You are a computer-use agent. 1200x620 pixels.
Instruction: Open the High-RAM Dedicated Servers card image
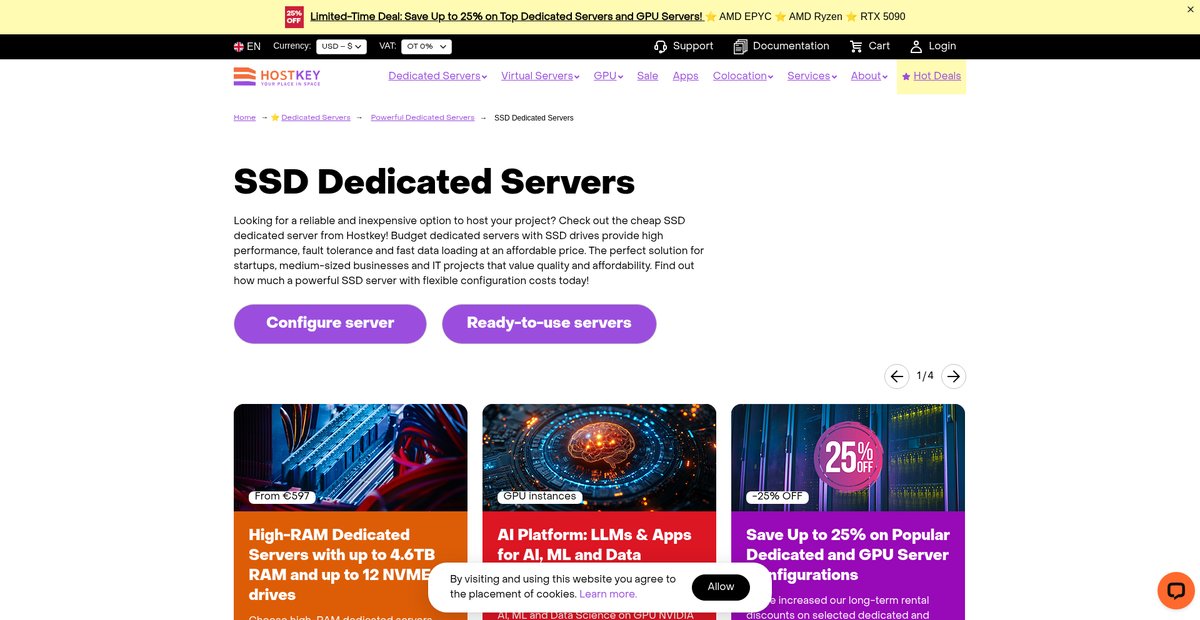[x=351, y=458]
